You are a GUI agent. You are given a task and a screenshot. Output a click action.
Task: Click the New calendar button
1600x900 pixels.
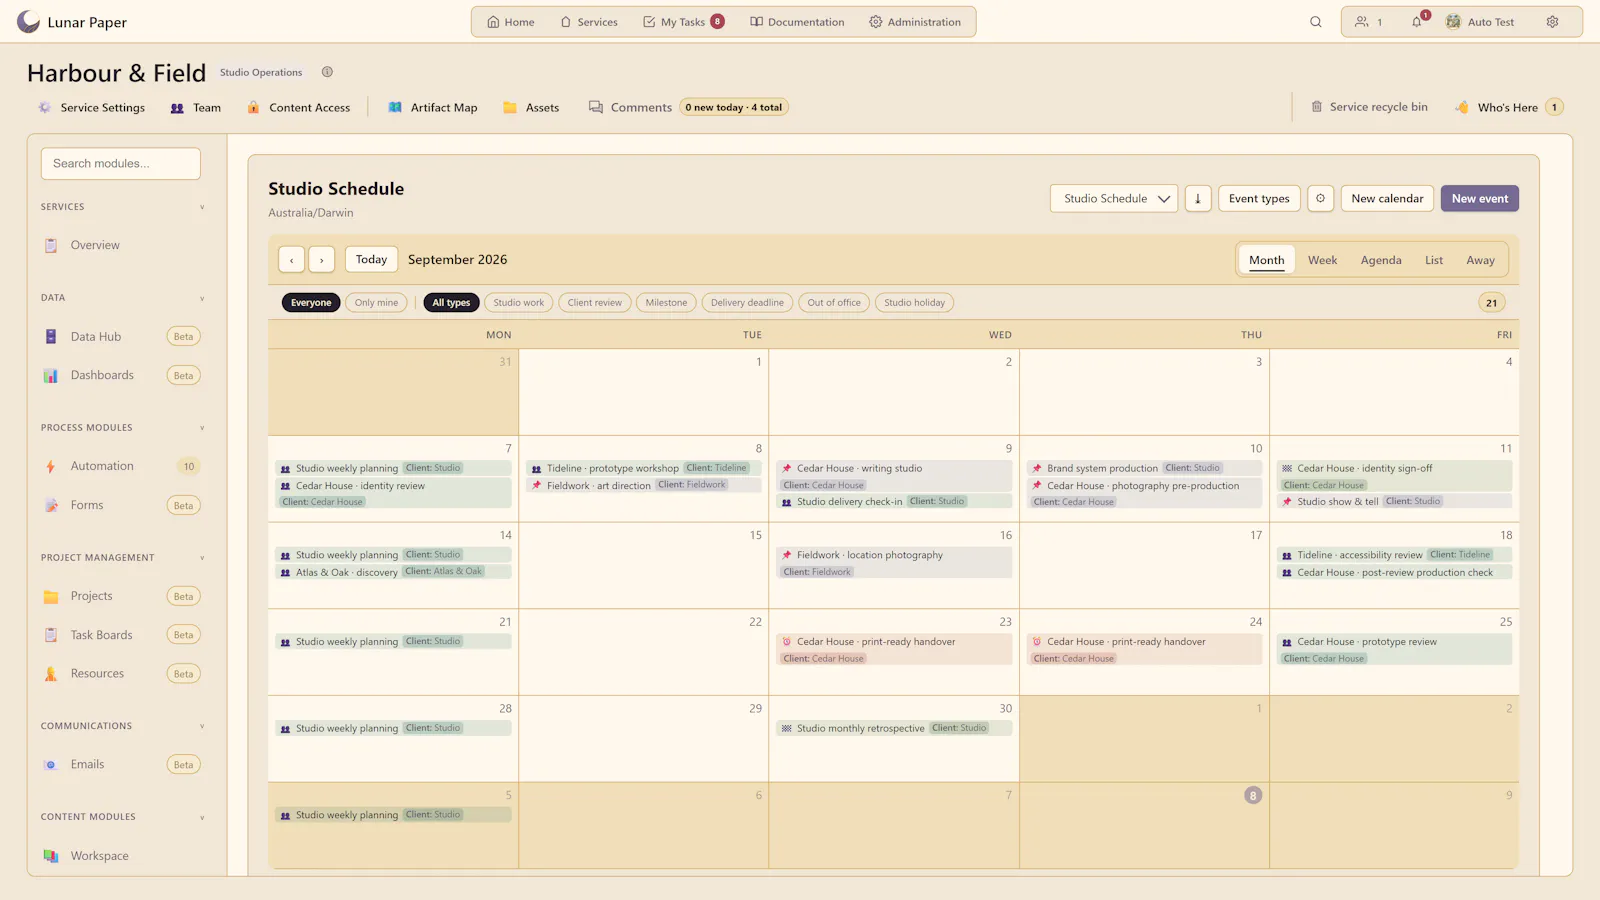1387,199
